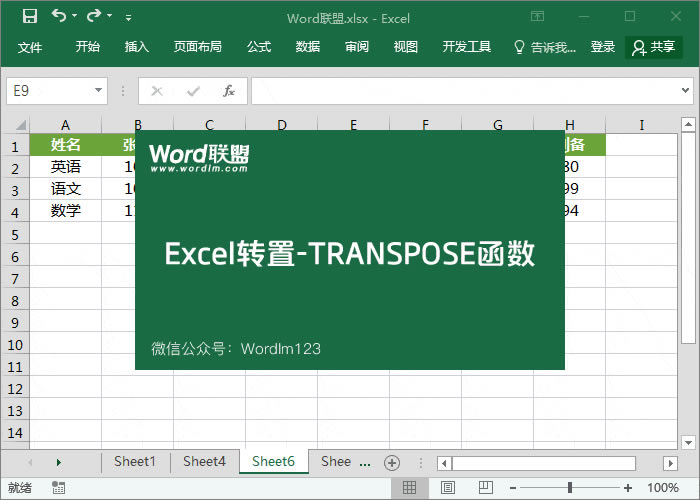Switch to the 插入 ribbon tab
Image resolution: width=700 pixels, height=500 pixels.
(x=137, y=46)
